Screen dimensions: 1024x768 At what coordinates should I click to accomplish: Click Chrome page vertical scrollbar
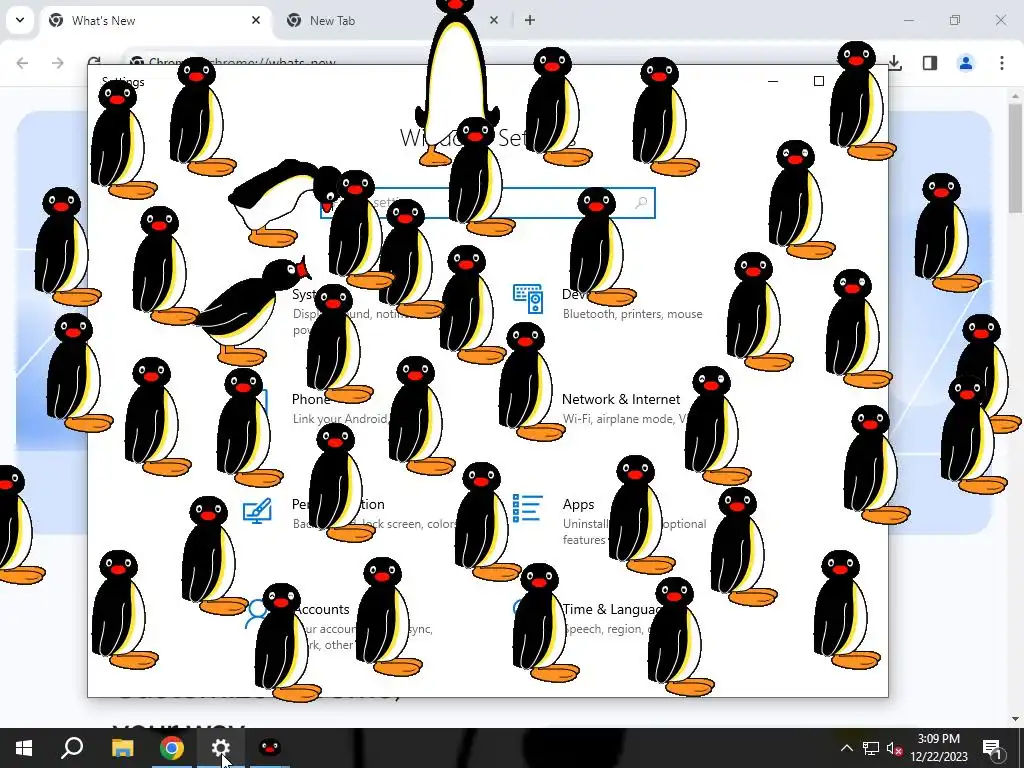[x=1015, y=159]
